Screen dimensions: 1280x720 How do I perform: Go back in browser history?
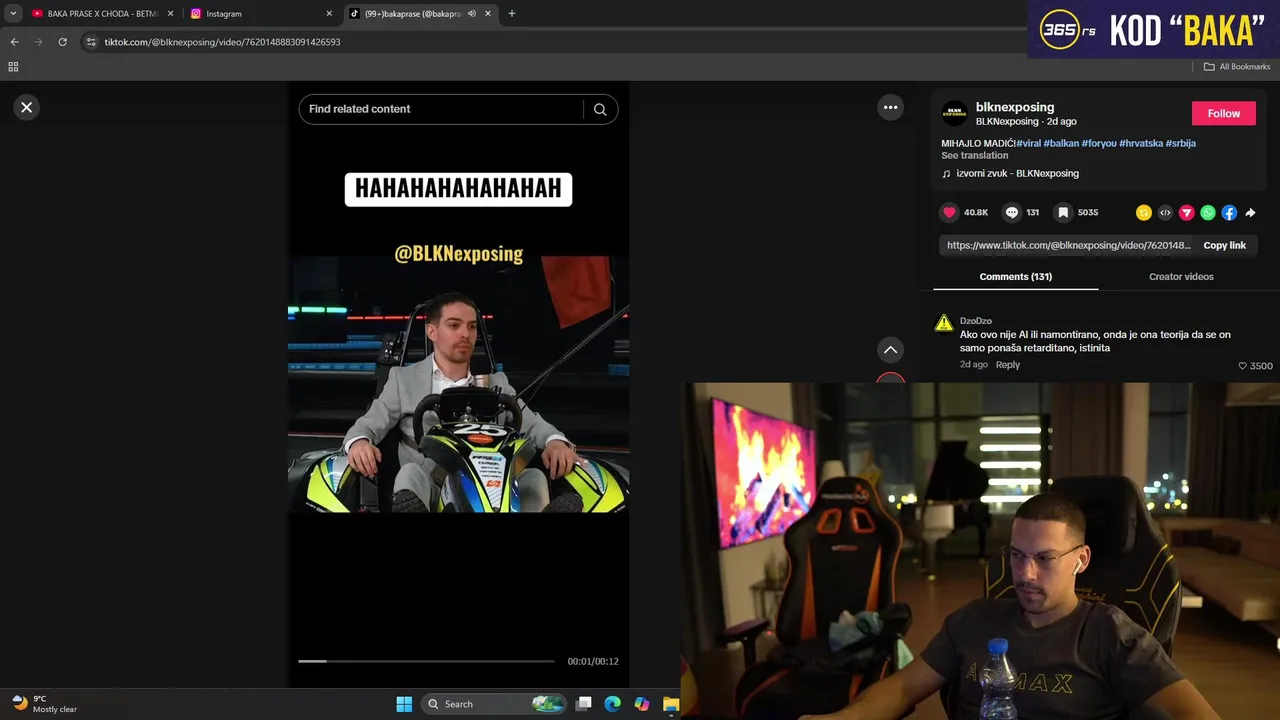pyautogui.click(x=14, y=42)
